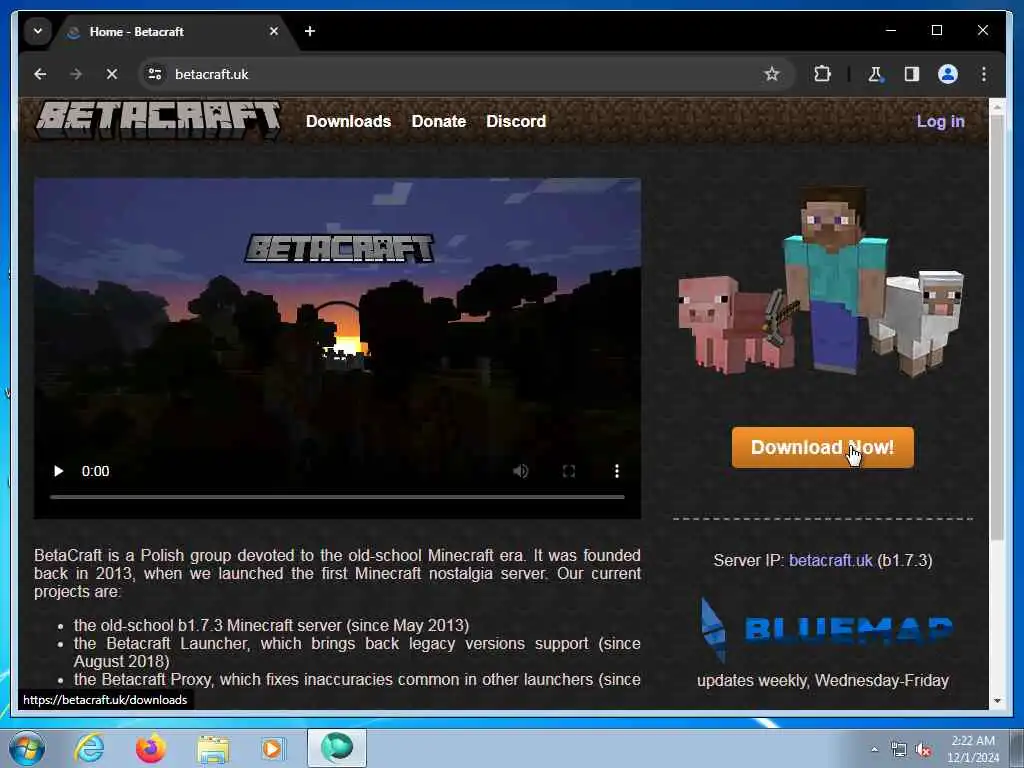
Task: Open the Discord menu item
Action: coord(516,121)
